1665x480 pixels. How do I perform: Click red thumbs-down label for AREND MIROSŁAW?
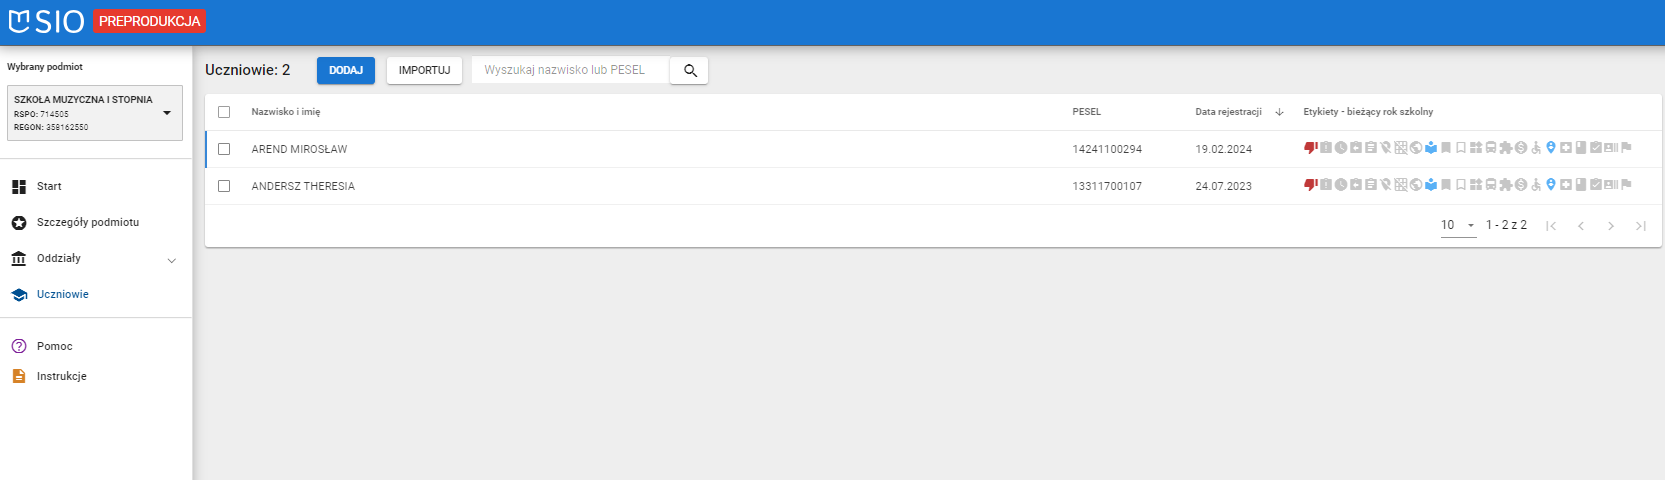(1310, 148)
